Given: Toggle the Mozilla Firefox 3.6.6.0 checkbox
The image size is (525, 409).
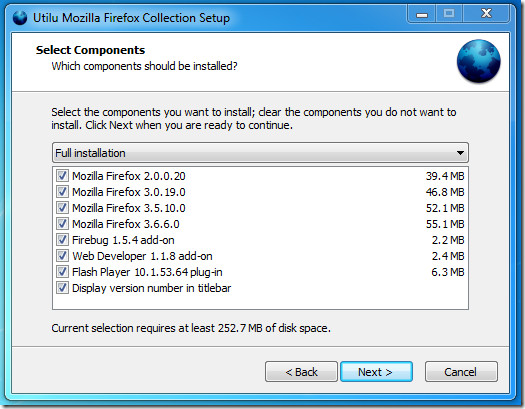Looking at the screenshot, I should (x=62, y=224).
